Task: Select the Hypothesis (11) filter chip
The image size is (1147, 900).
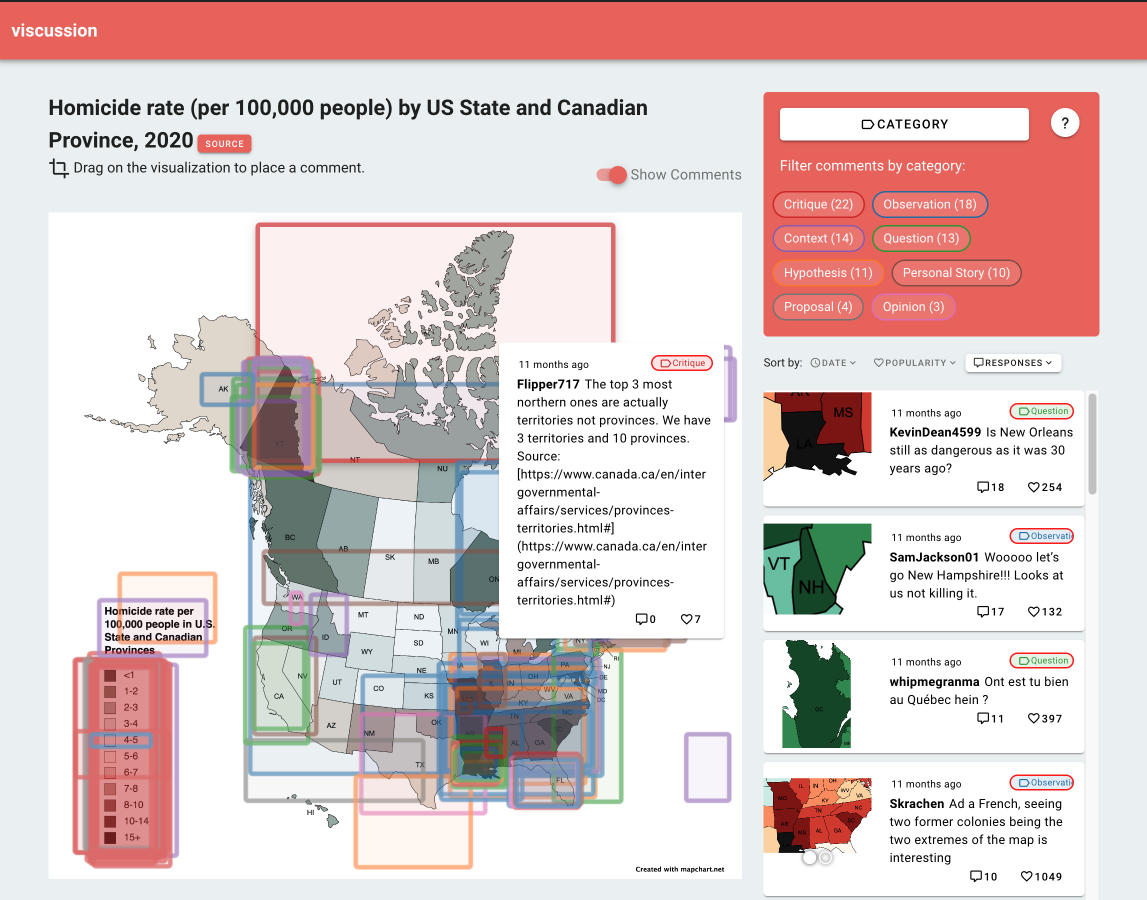Action: pyautogui.click(x=827, y=273)
